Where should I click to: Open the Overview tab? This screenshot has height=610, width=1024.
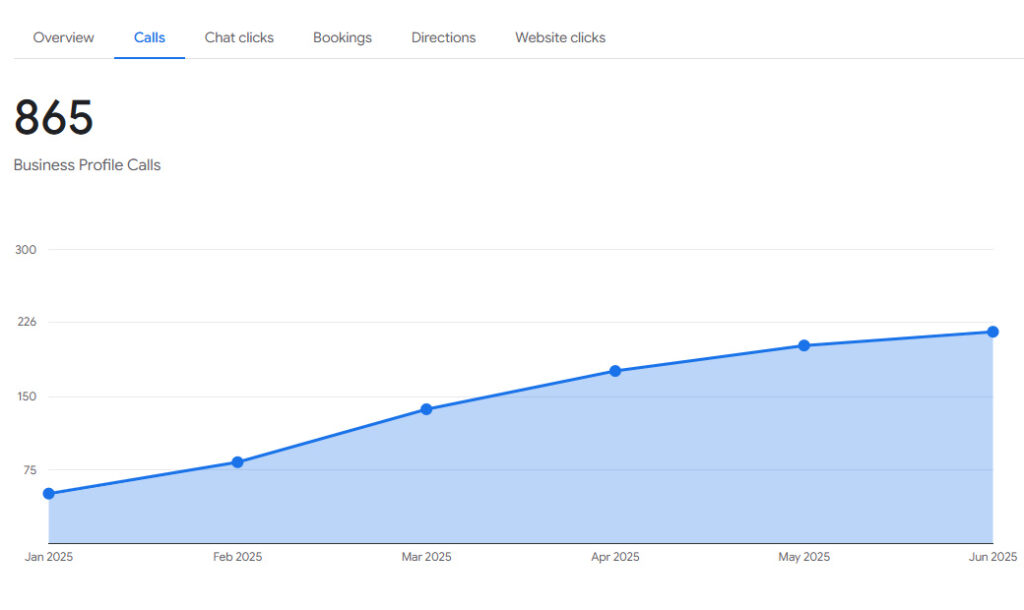[64, 38]
